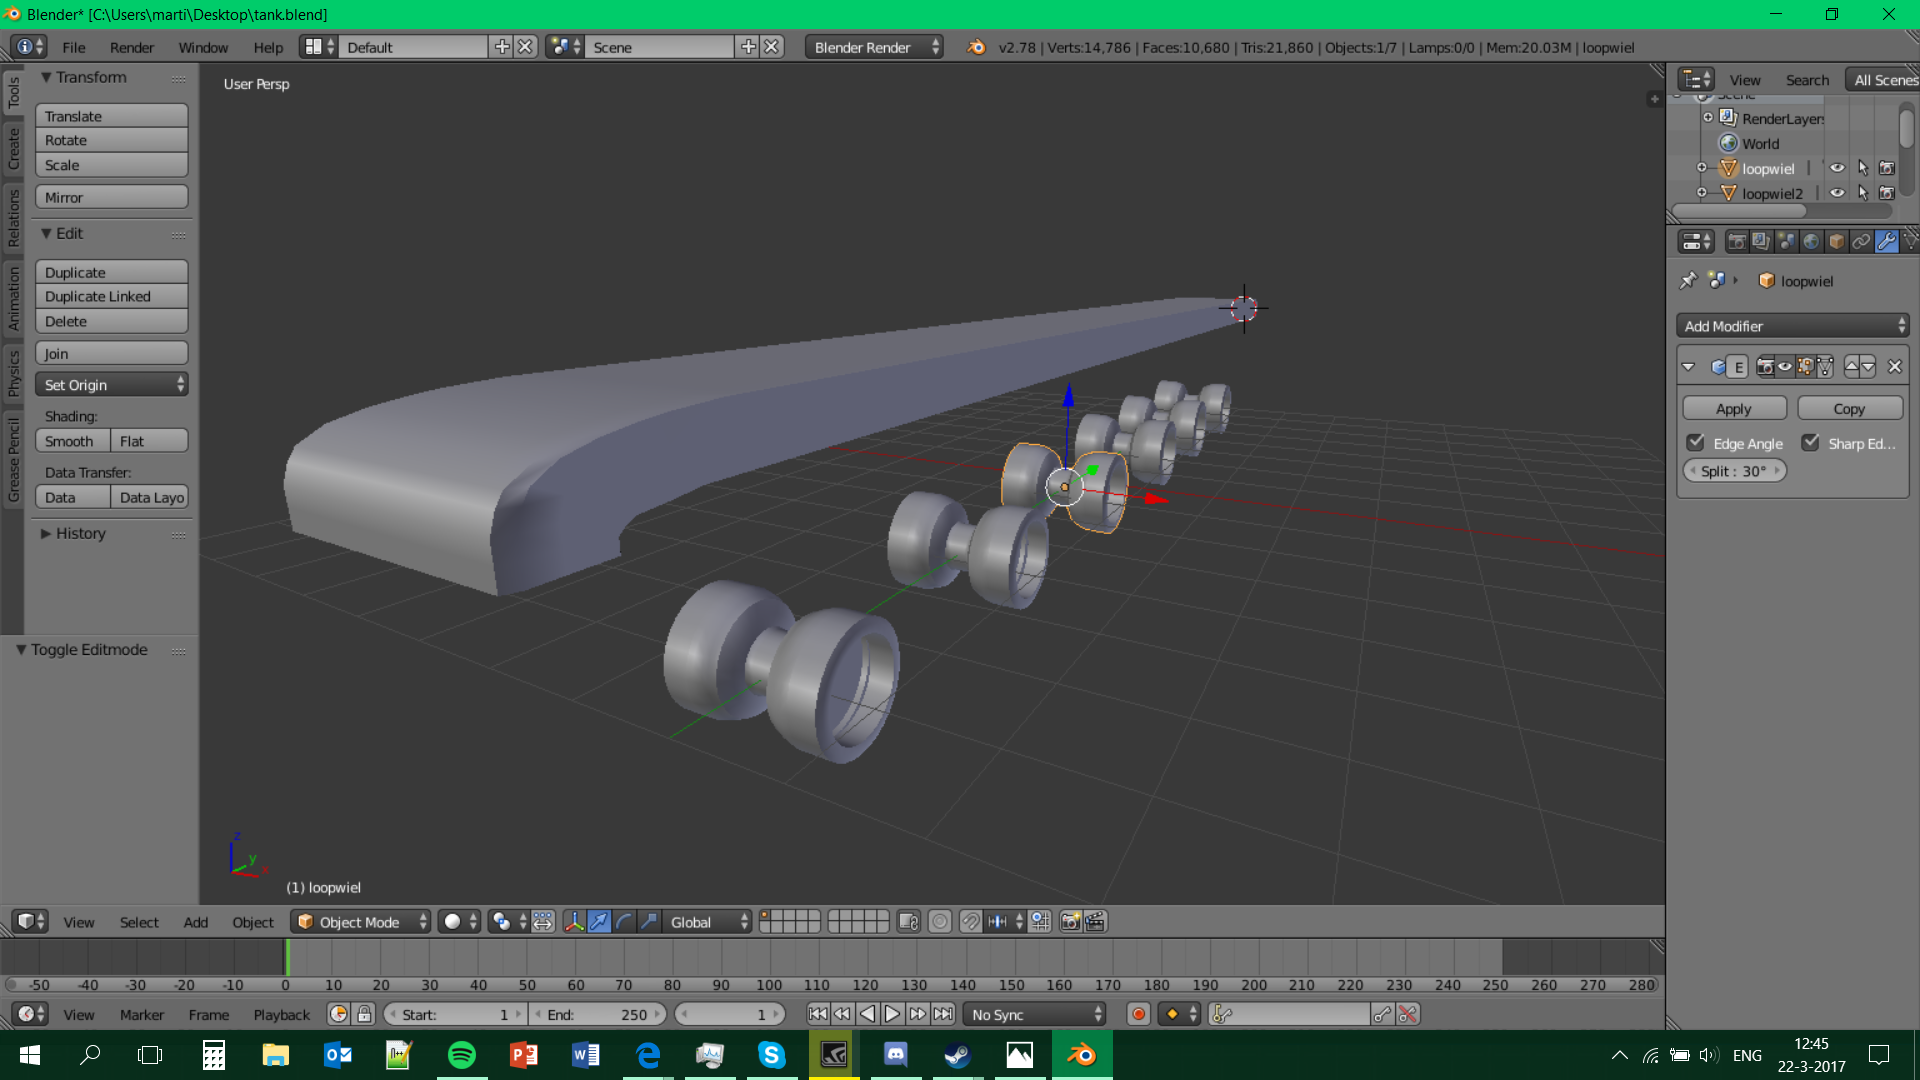Viewport: 1920px width, 1080px height.
Task: Toggle modifier render camera button
Action: pyautogui.click(x=1766, y=367)
